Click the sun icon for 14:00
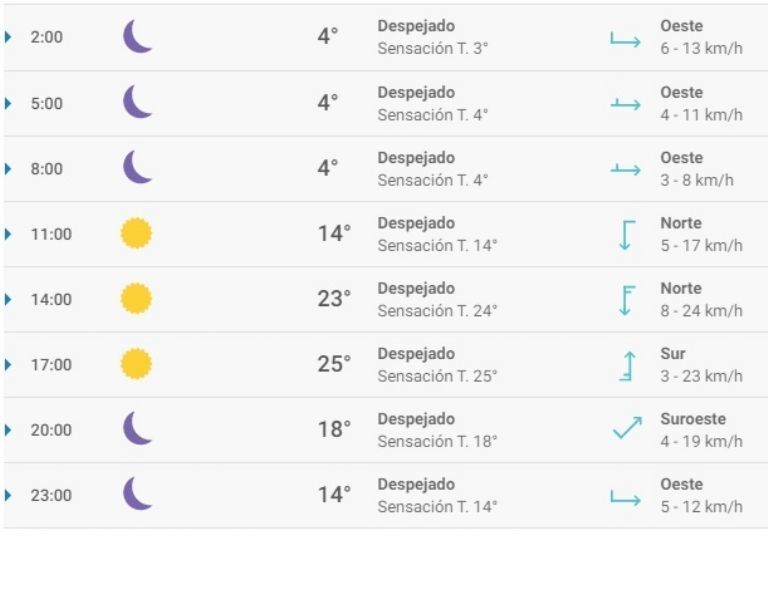 pyautogui.click(x=136, y=299)
